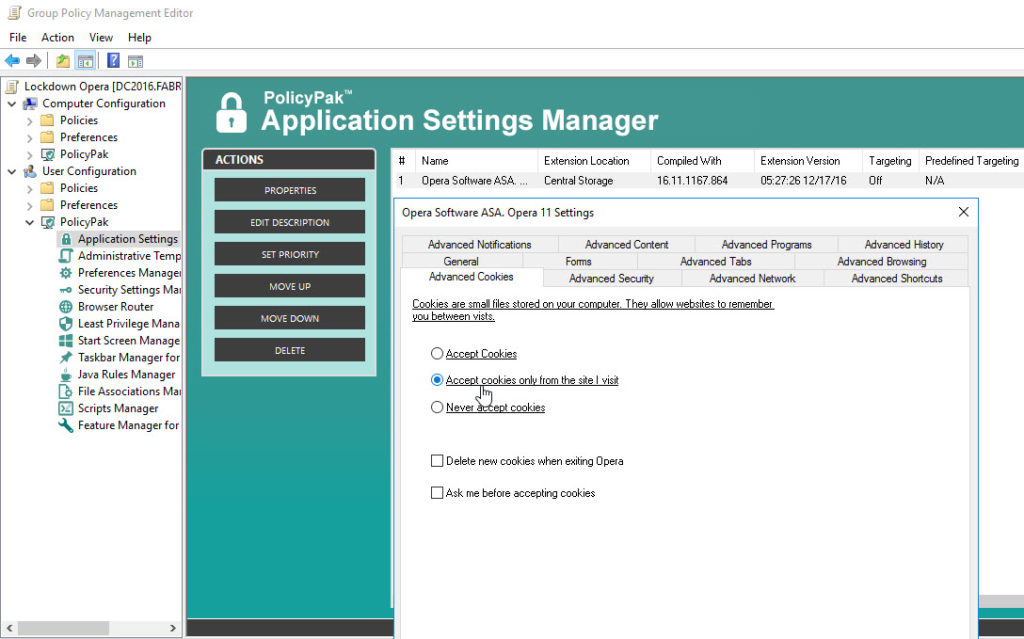Go to the Advanced Network tab
Viewport: 1024px width, 639px height.
(x=752, y=278)
